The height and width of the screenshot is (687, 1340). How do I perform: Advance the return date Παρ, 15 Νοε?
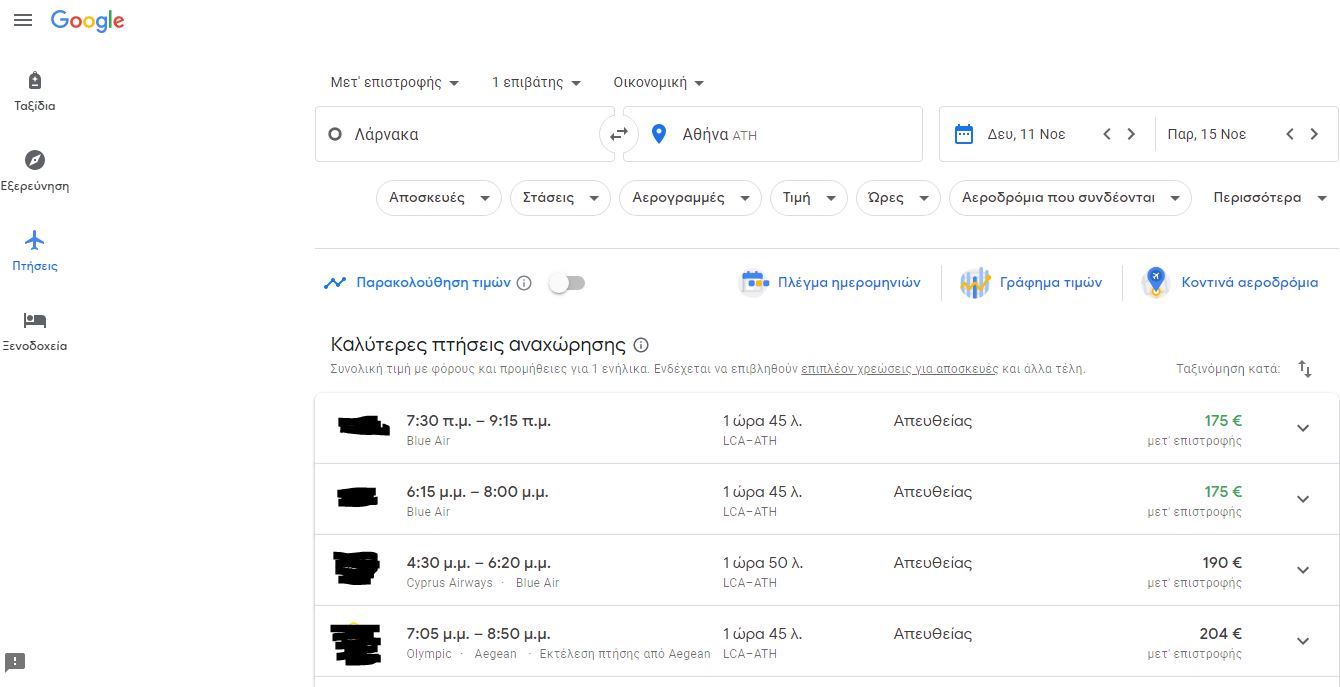pos(1314,134)
